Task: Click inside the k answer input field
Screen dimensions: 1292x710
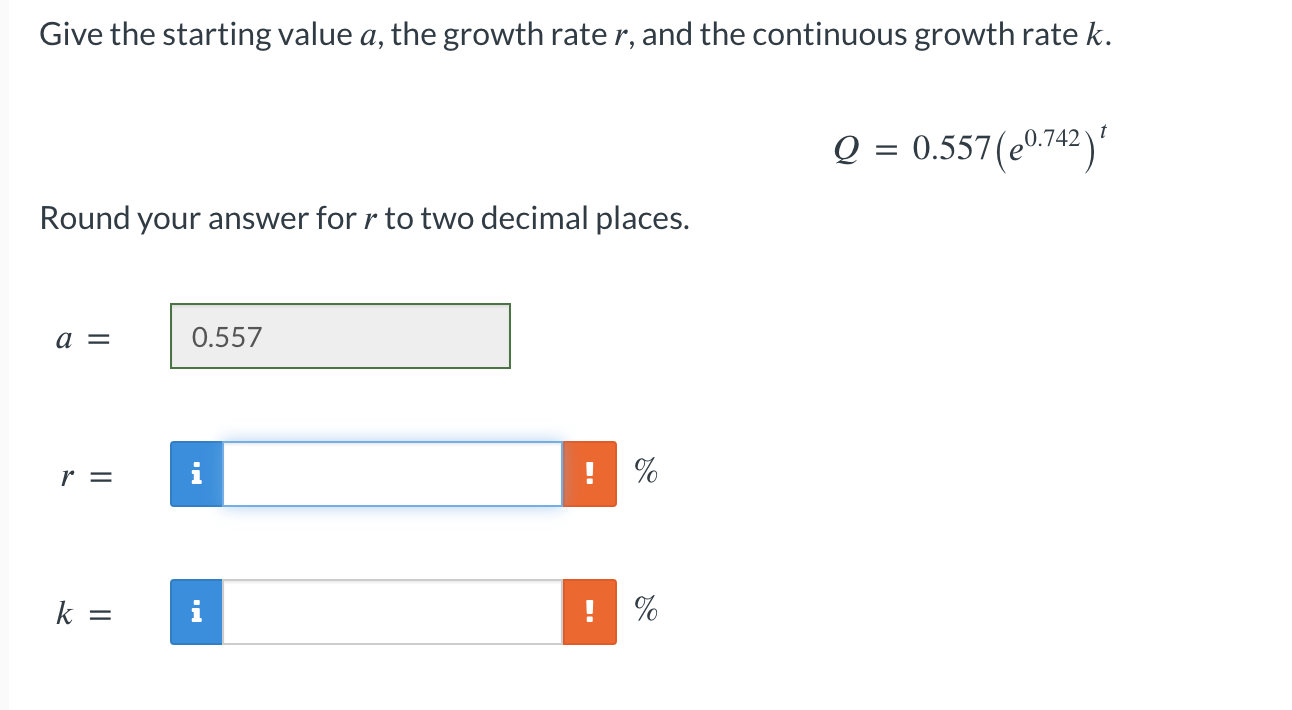Action: (x=390, y=611)
